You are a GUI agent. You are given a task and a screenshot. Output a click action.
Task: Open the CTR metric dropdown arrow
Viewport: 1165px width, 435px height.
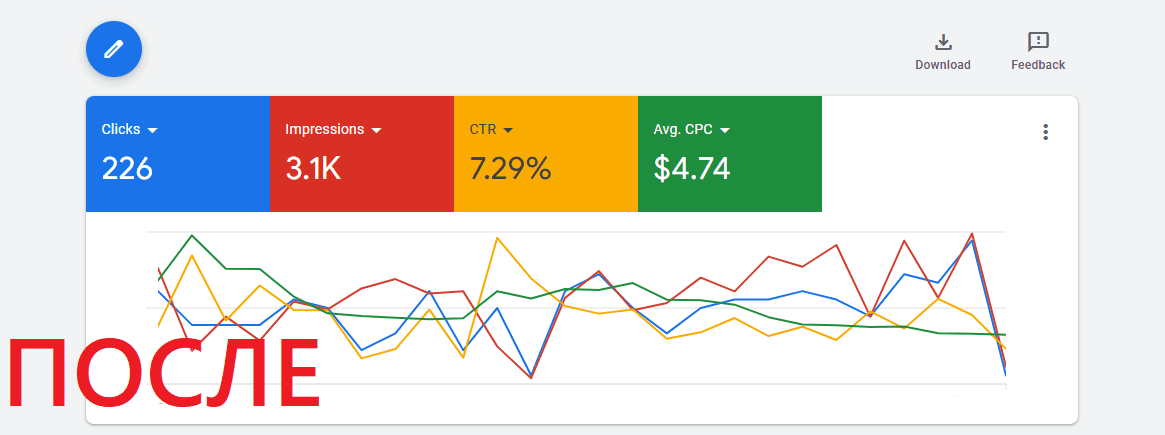click(508, 130)
